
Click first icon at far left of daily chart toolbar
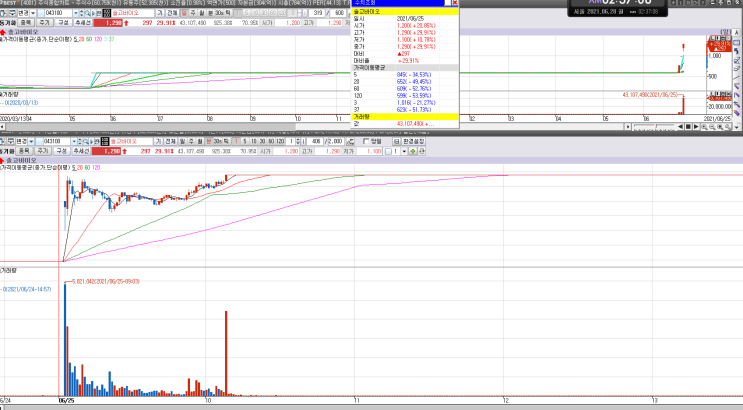[3, 13]
